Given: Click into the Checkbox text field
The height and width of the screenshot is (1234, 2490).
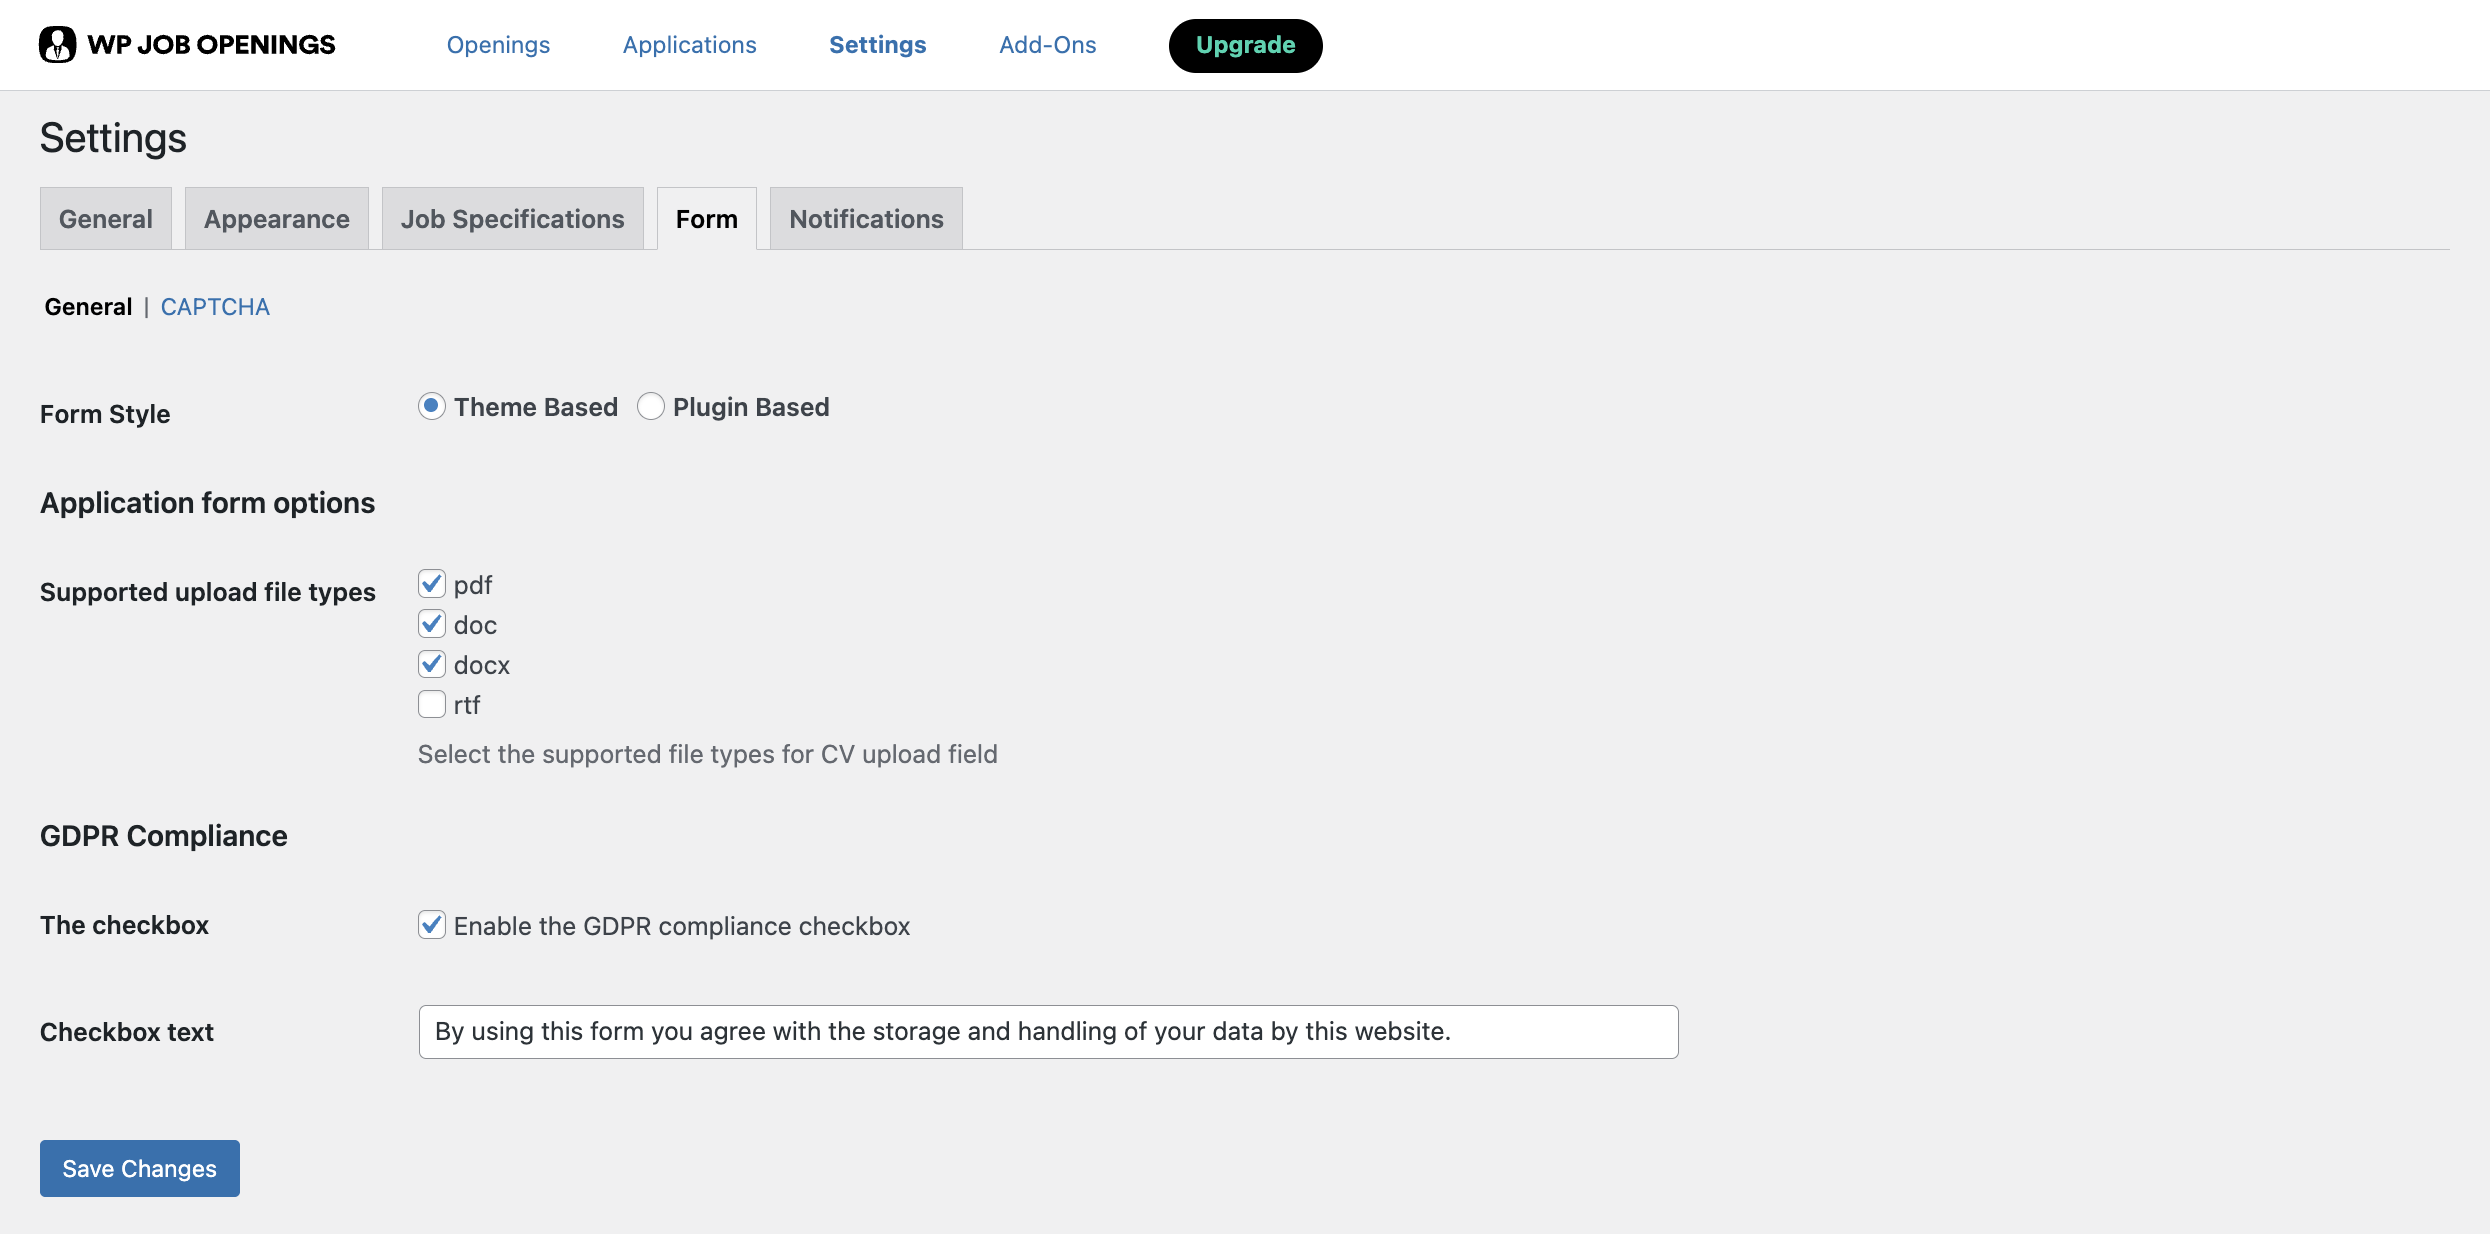Looking at the screenshot, I should point(1048,1032).
